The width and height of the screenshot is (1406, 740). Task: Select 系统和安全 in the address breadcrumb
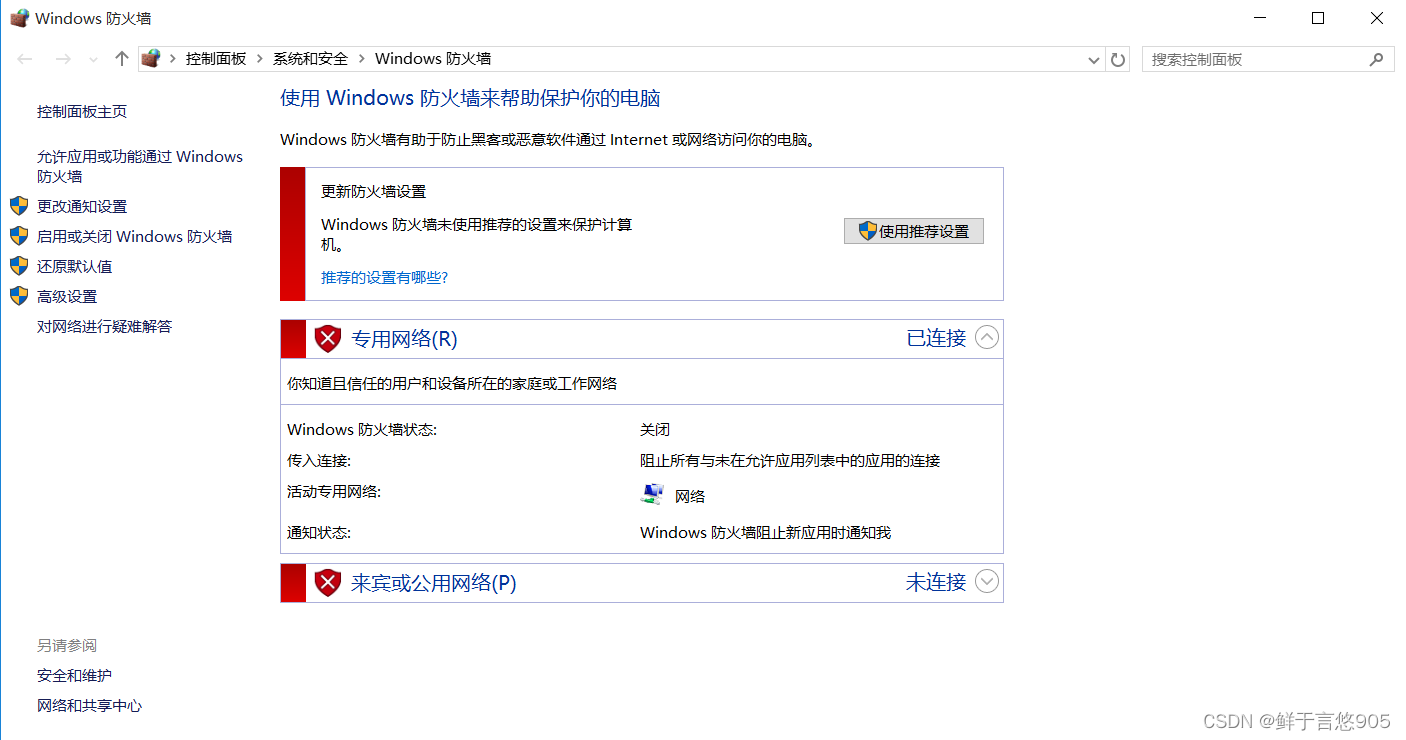[x=311, y=59]
